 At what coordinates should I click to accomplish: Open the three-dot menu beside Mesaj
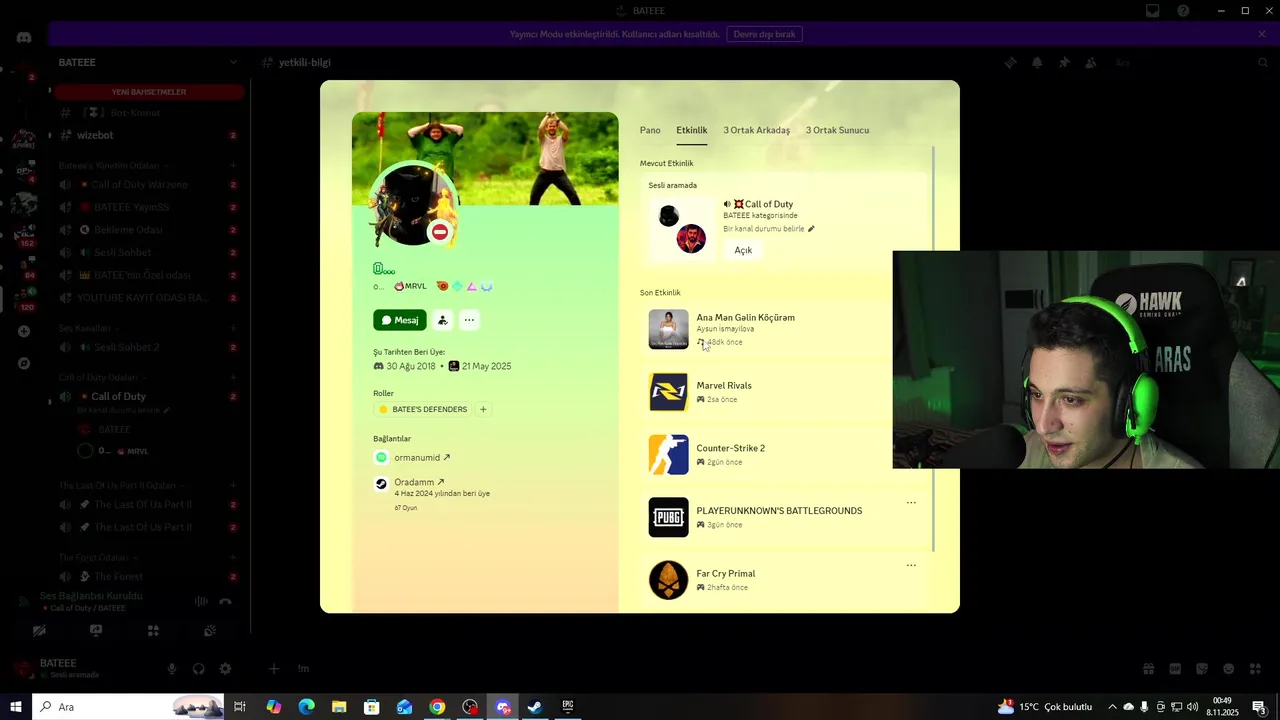tap(469, 320)
